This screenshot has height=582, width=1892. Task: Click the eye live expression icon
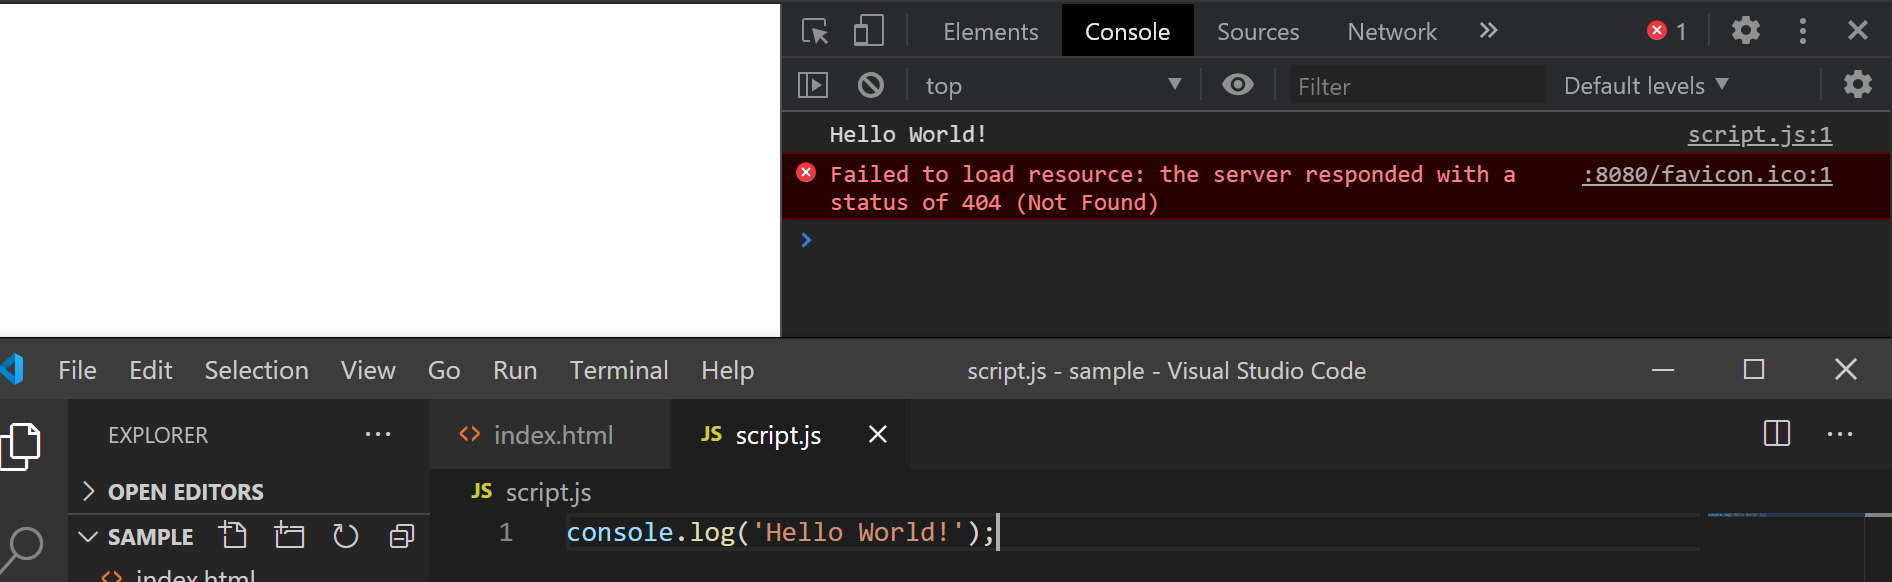pyautogui.click(x=1237, y=85)
